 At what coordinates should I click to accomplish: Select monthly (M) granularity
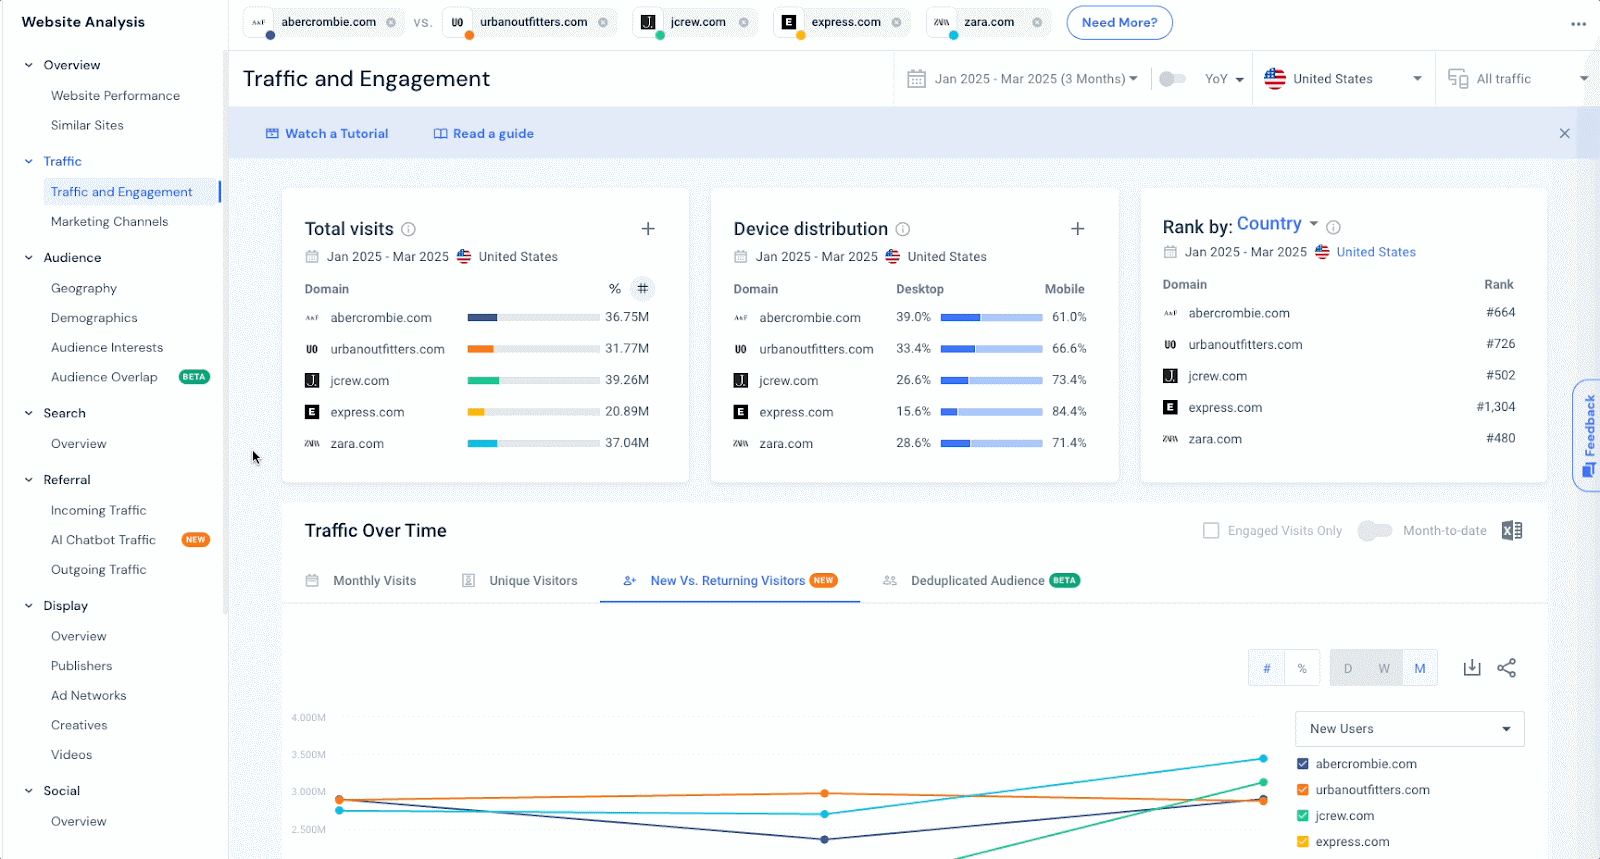coord(1420,668)
